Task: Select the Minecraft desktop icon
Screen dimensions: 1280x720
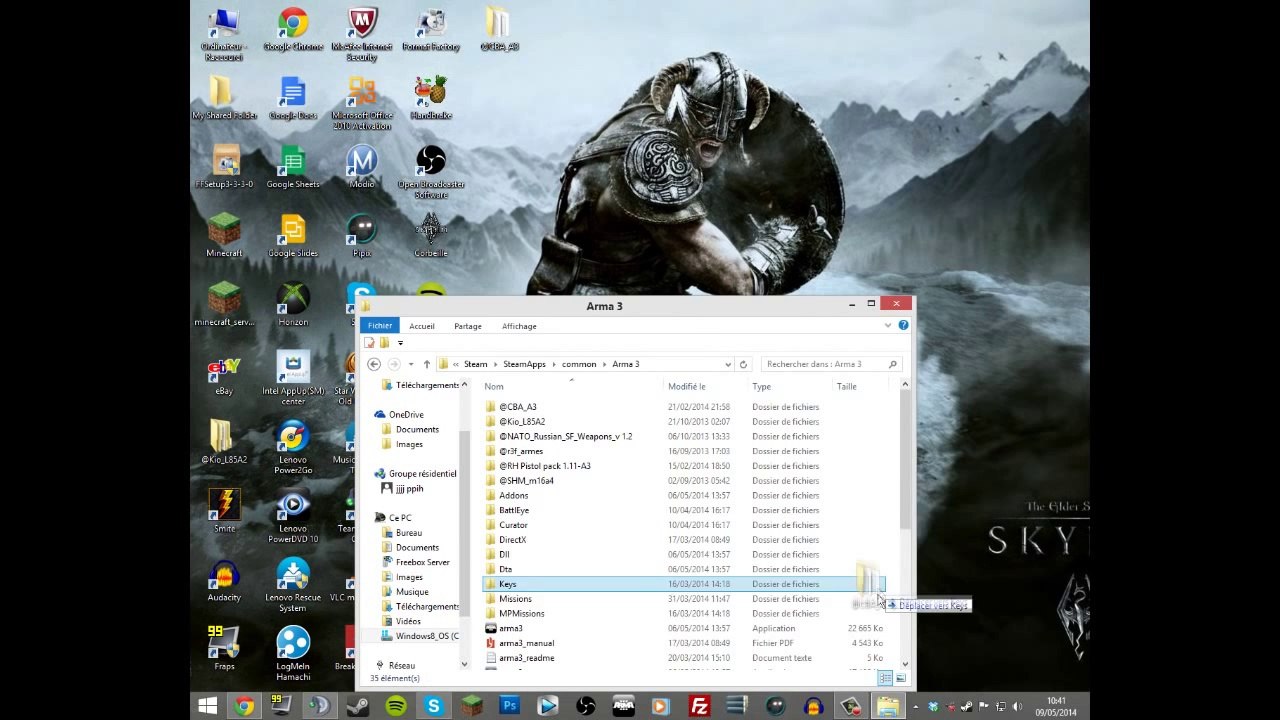Action: 224,236
